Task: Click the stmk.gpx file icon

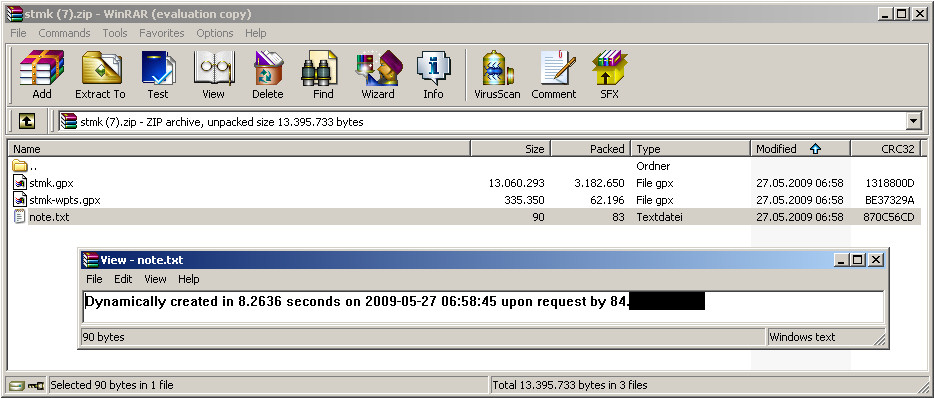Action: click(x=20, y=183)
